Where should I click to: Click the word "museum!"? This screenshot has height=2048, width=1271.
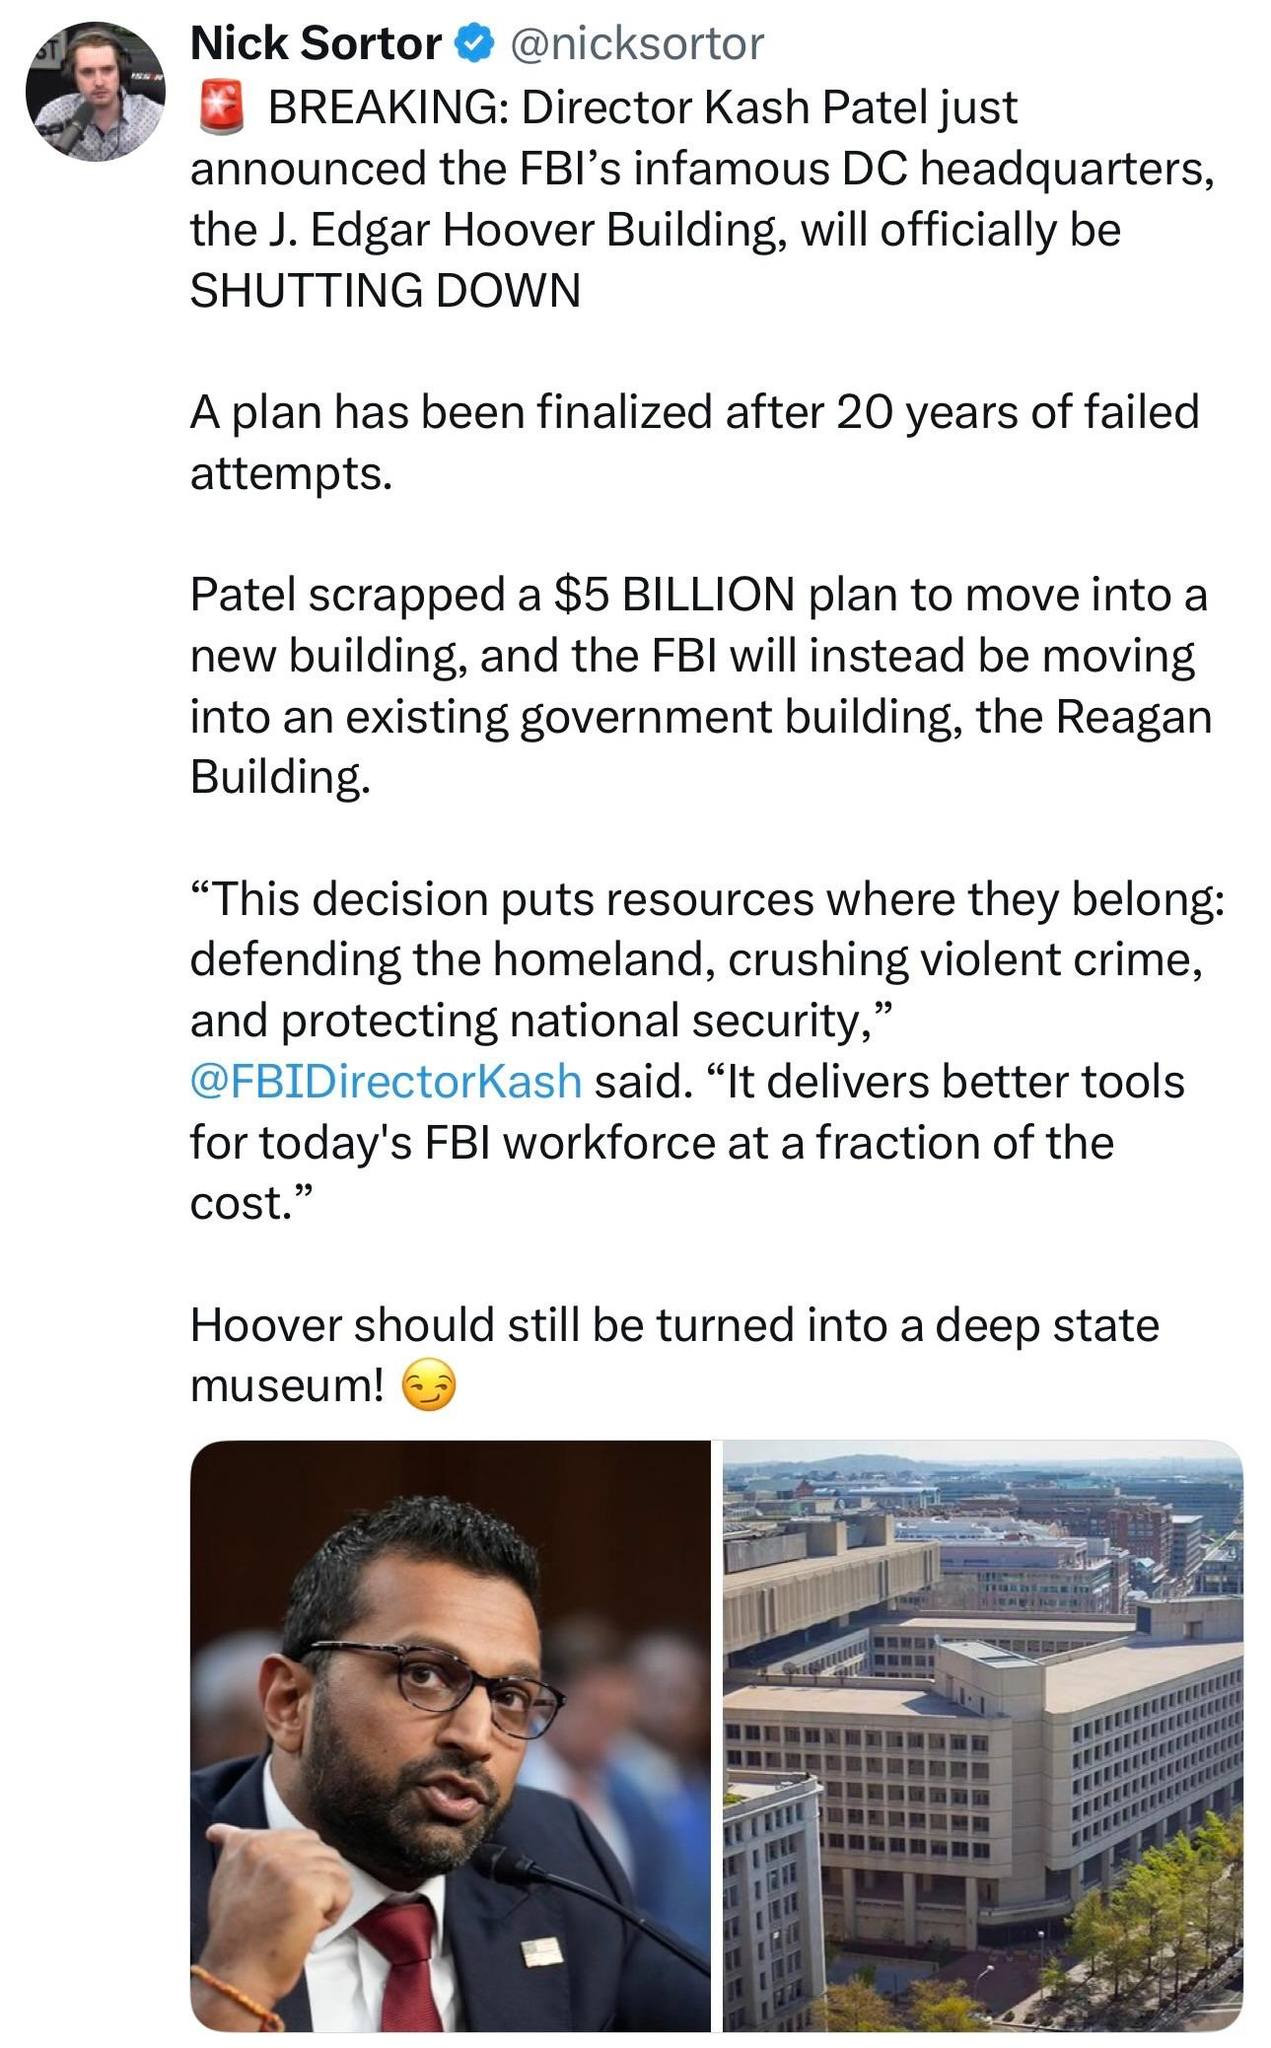click(287, 1386)
